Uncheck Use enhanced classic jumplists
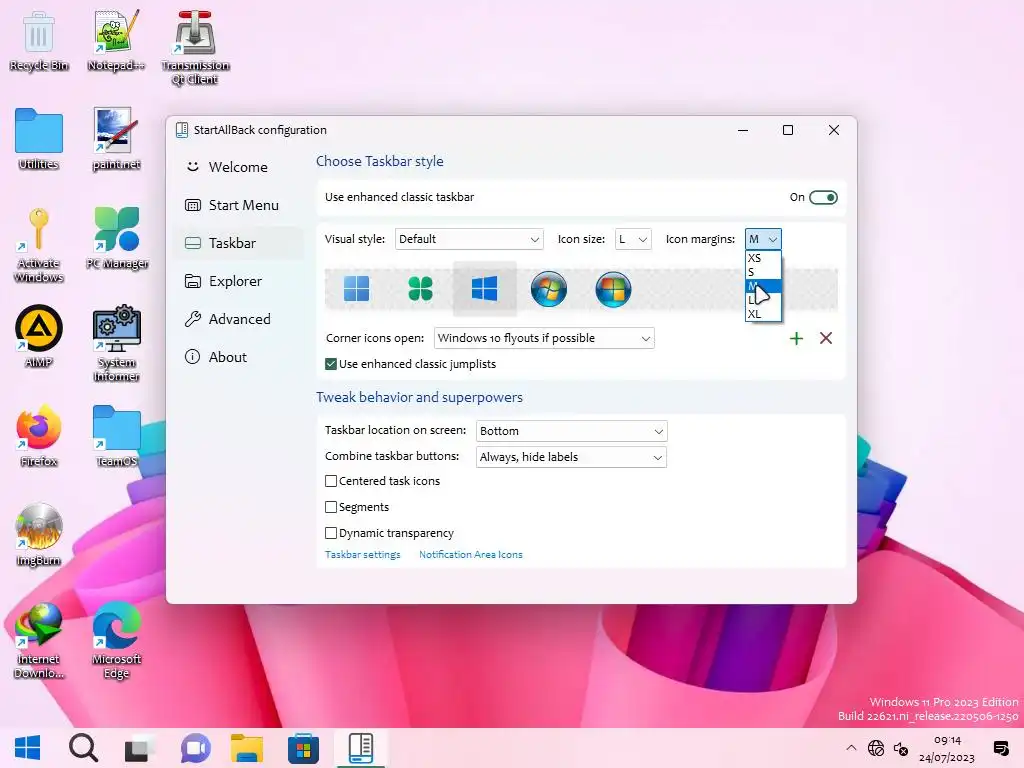 pos(331,364)
